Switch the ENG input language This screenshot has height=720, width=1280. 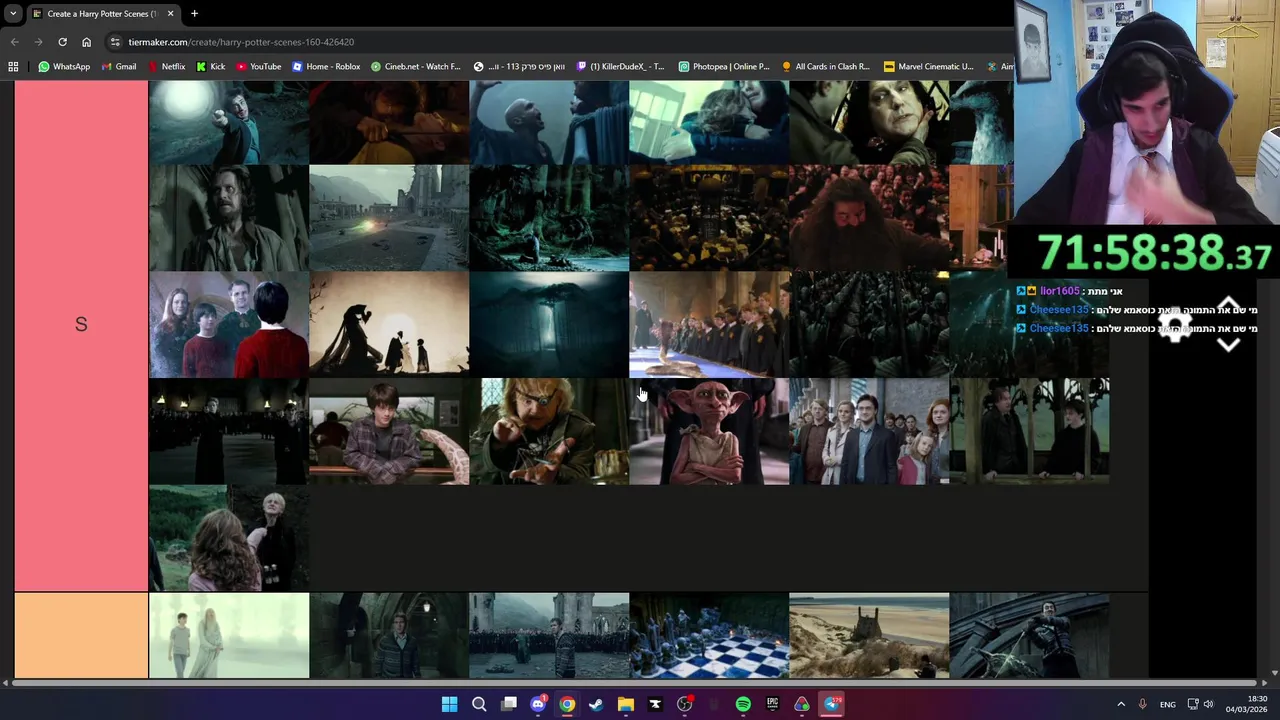tap(1168, 704)
